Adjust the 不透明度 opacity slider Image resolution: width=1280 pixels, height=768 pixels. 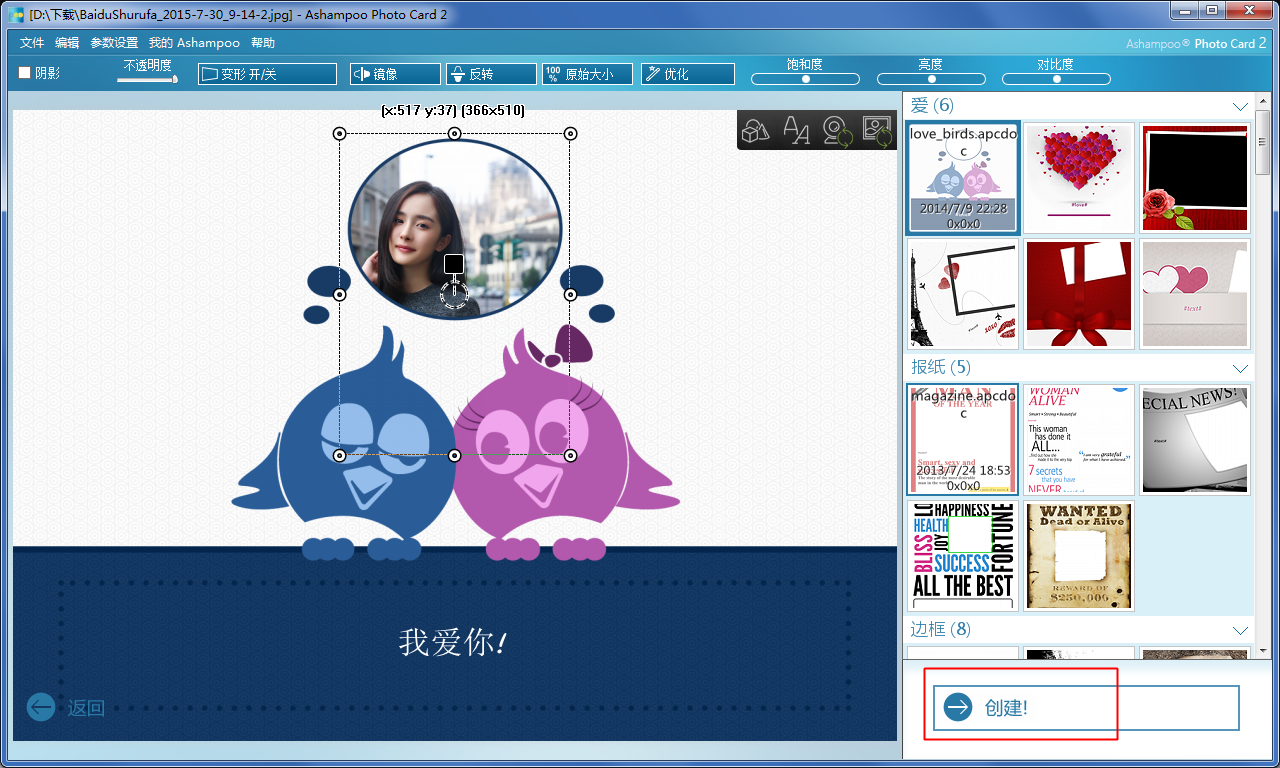147,79
